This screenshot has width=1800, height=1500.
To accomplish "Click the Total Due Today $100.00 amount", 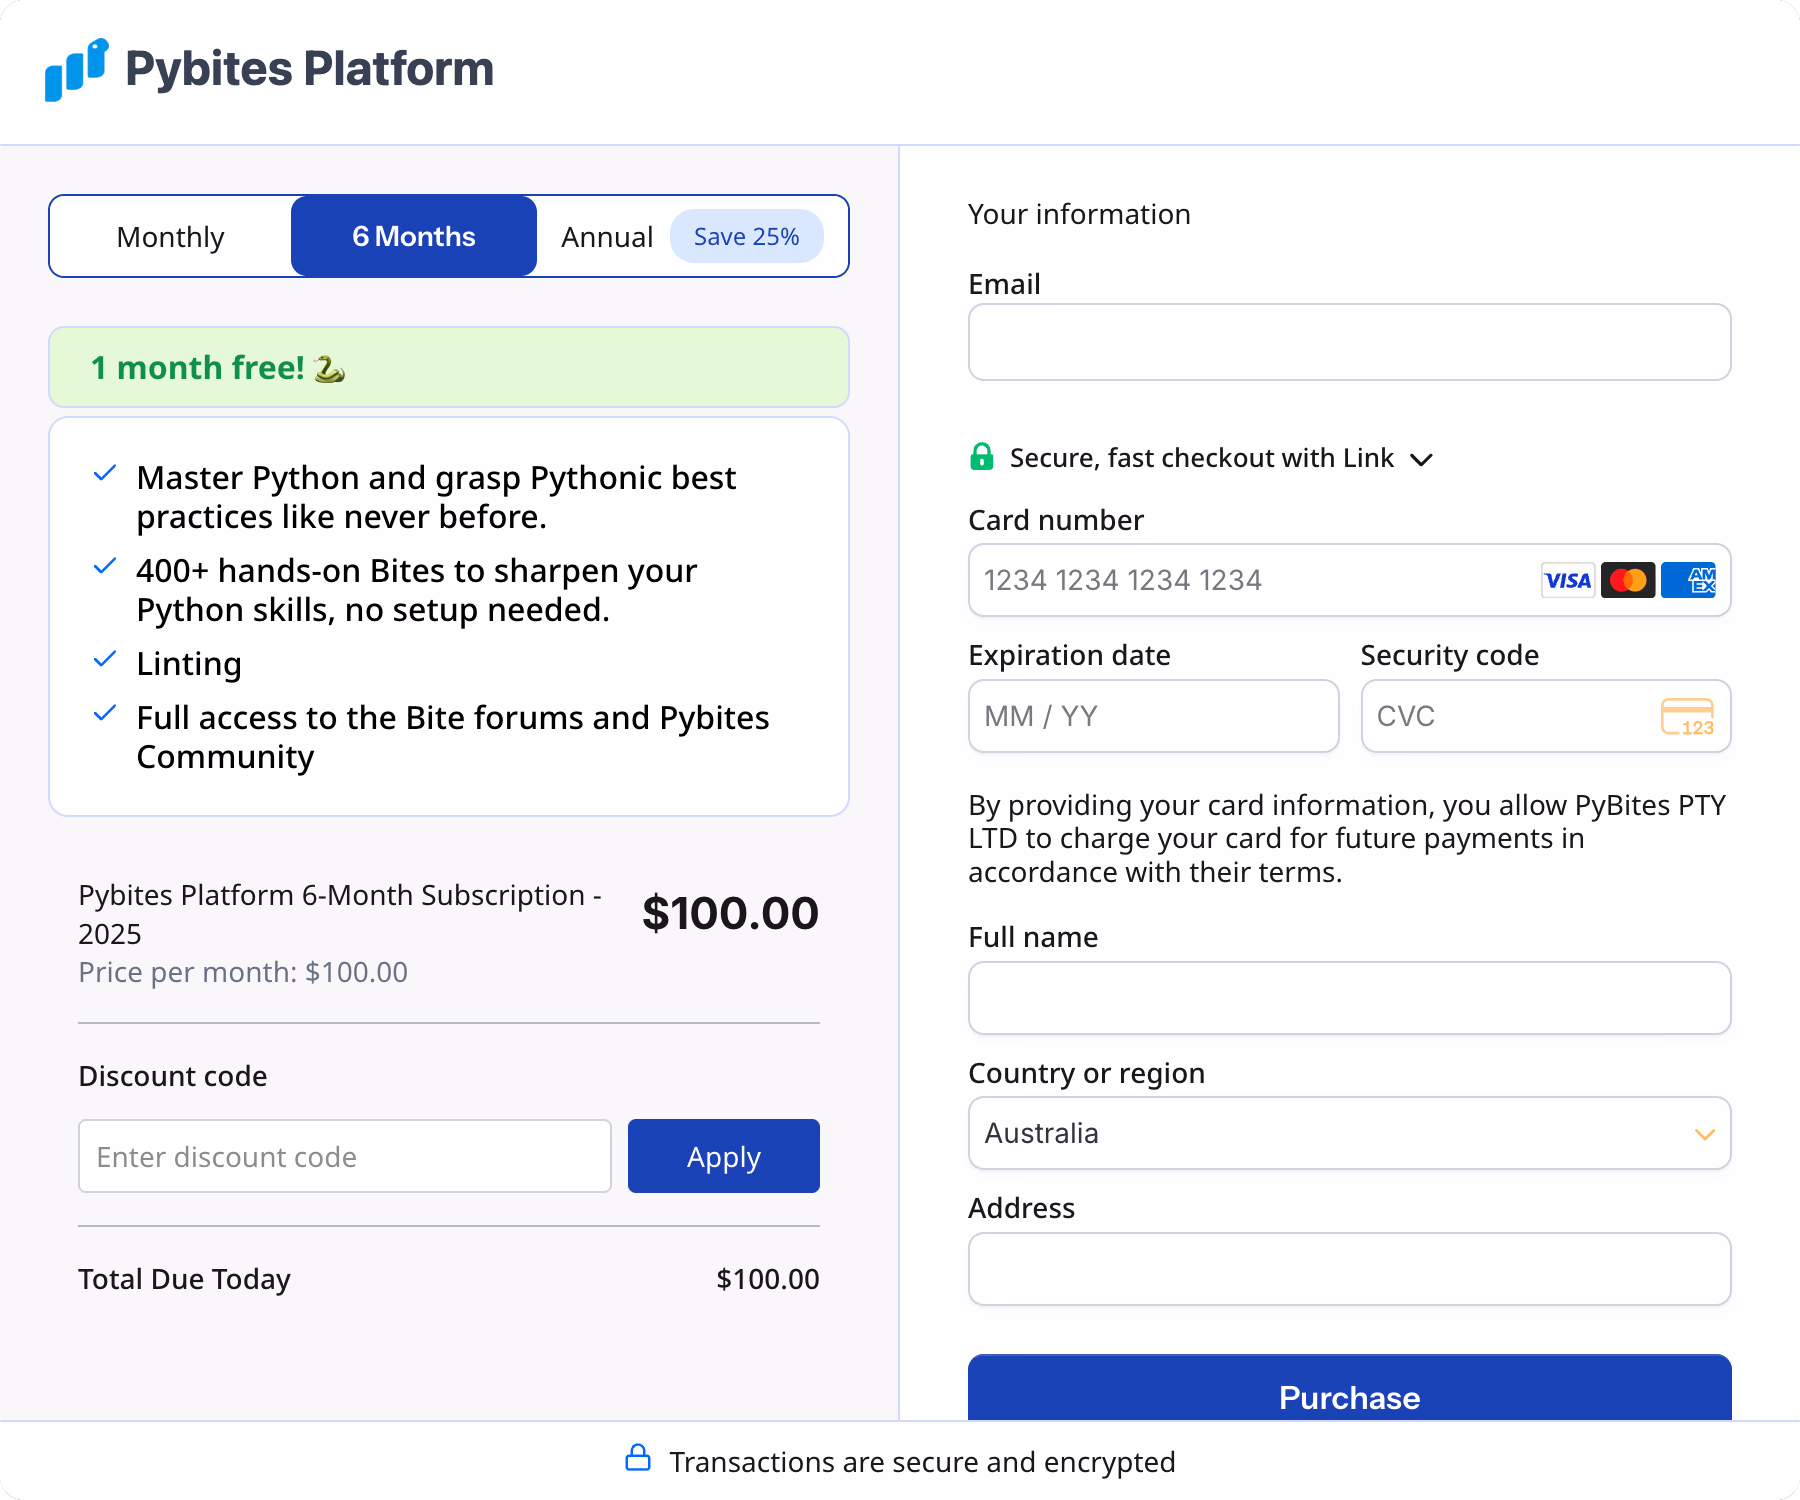I will [768, 1279].
